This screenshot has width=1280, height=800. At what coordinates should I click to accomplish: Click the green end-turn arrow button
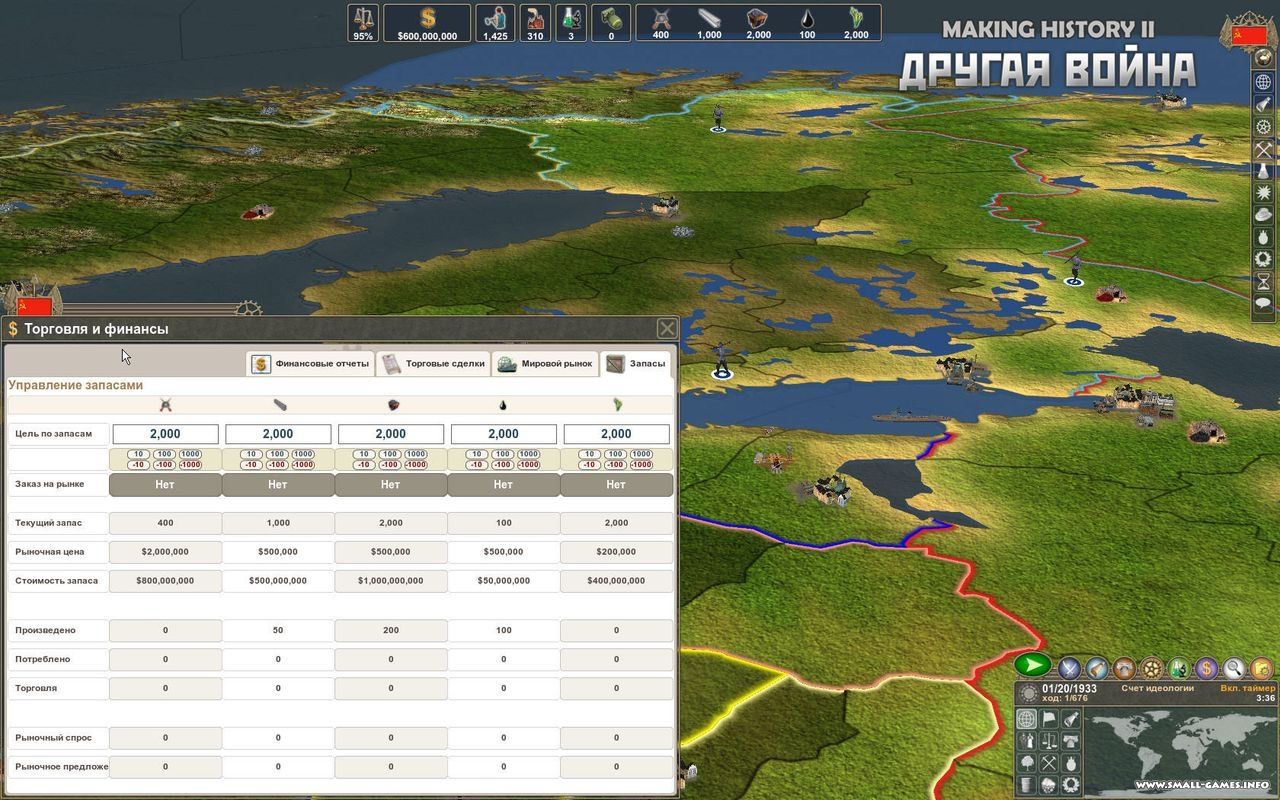[1033, 664]
